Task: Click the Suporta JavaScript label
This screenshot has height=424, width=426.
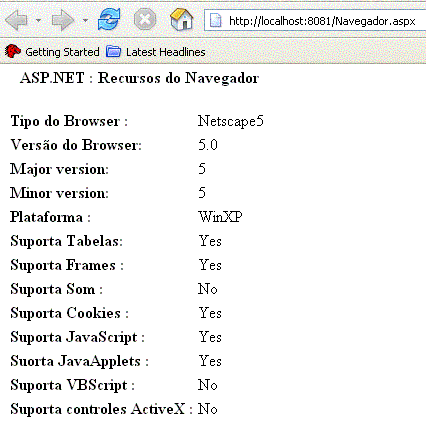Action: pyautogui.click(x=78, y=337)
